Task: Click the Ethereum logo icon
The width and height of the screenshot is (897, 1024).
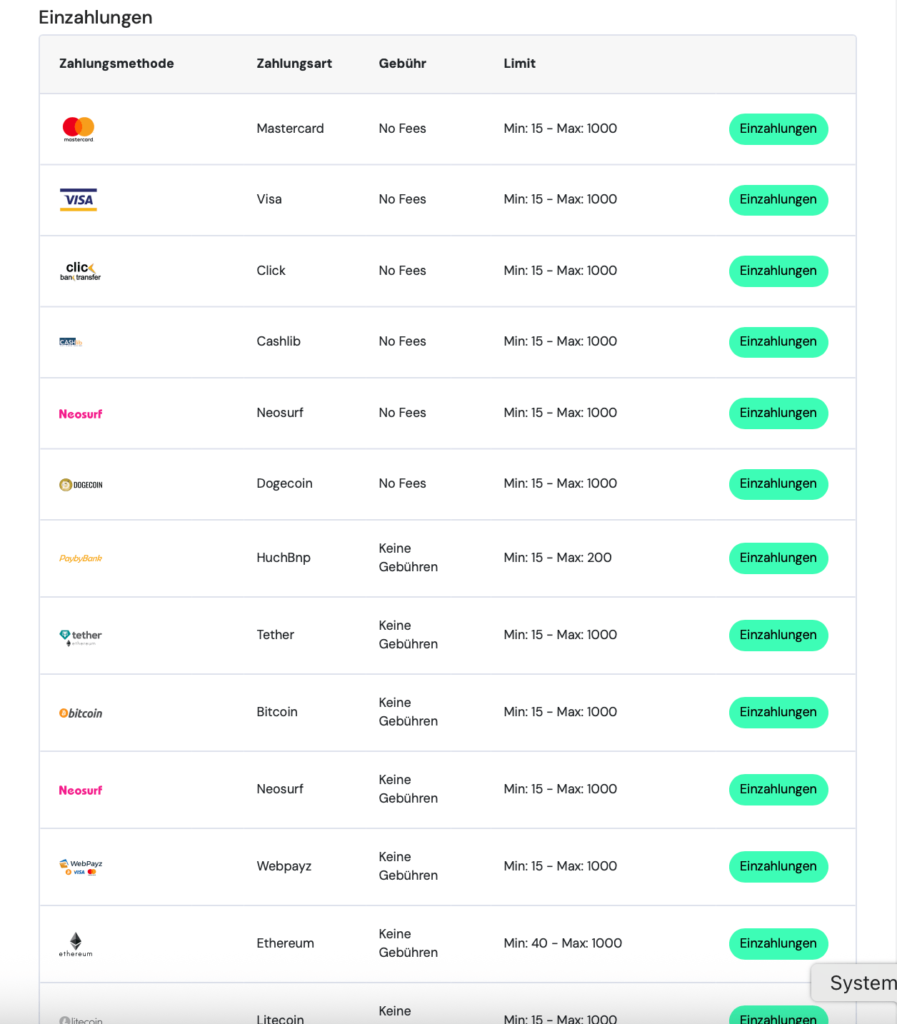Action: point(76,944)
